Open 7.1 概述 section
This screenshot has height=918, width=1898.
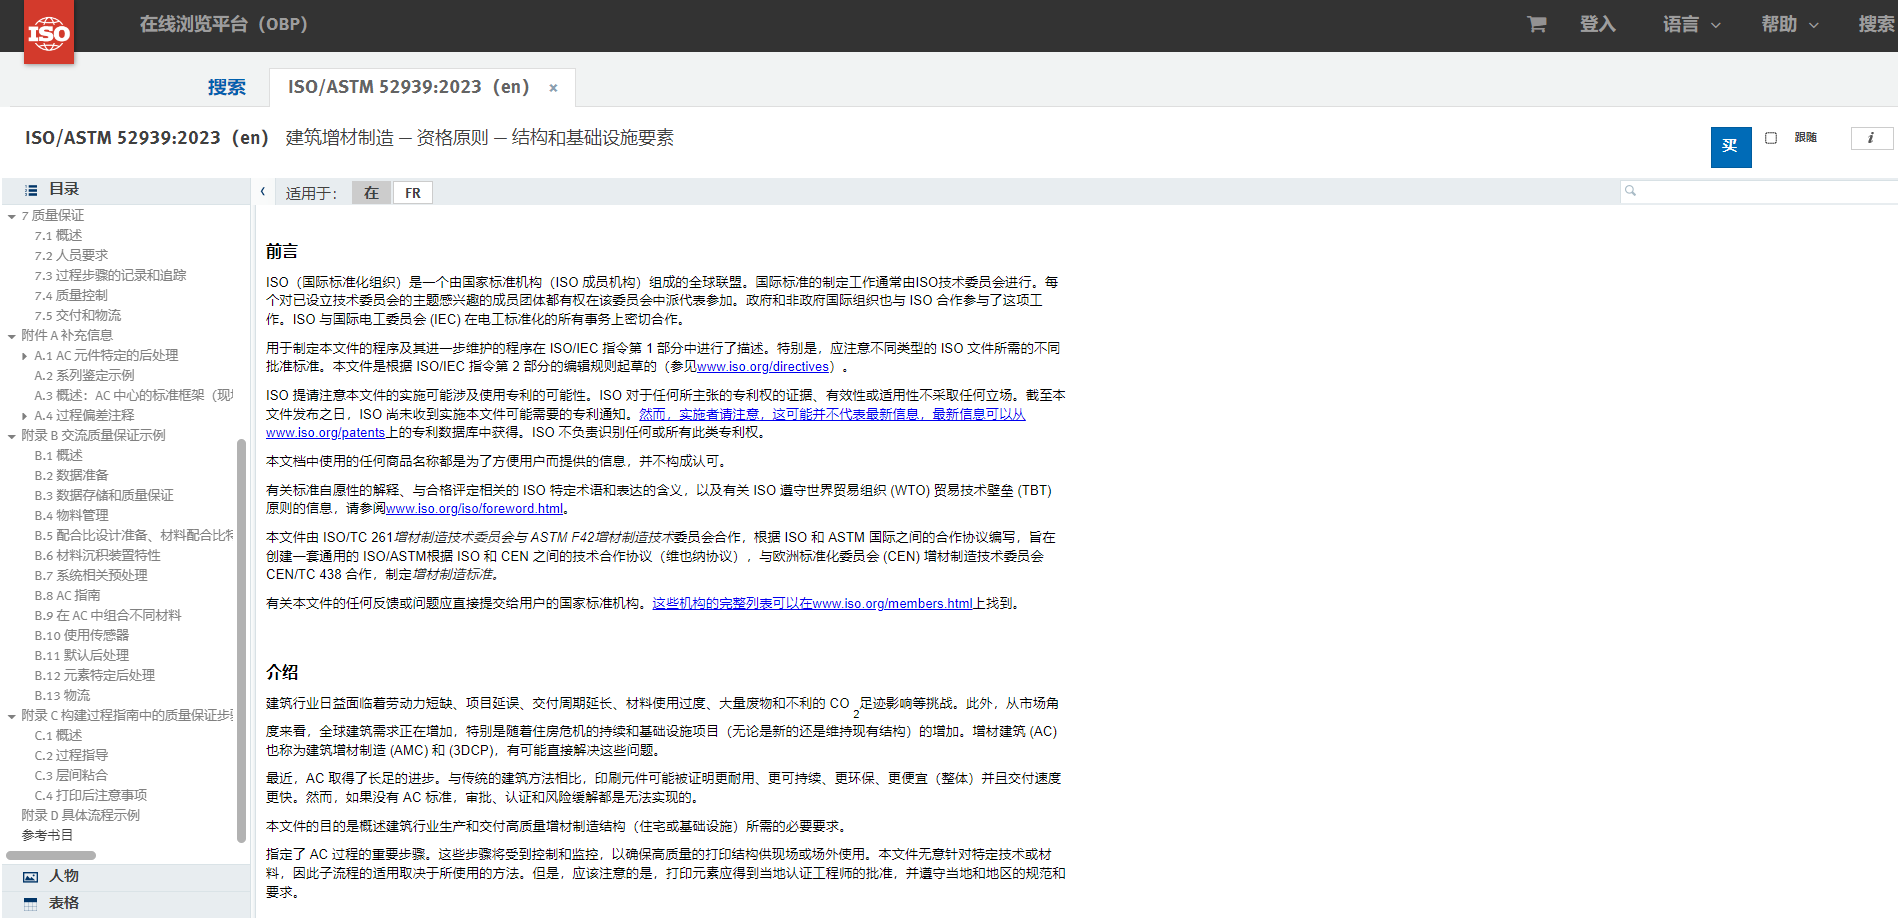(58, 236)
